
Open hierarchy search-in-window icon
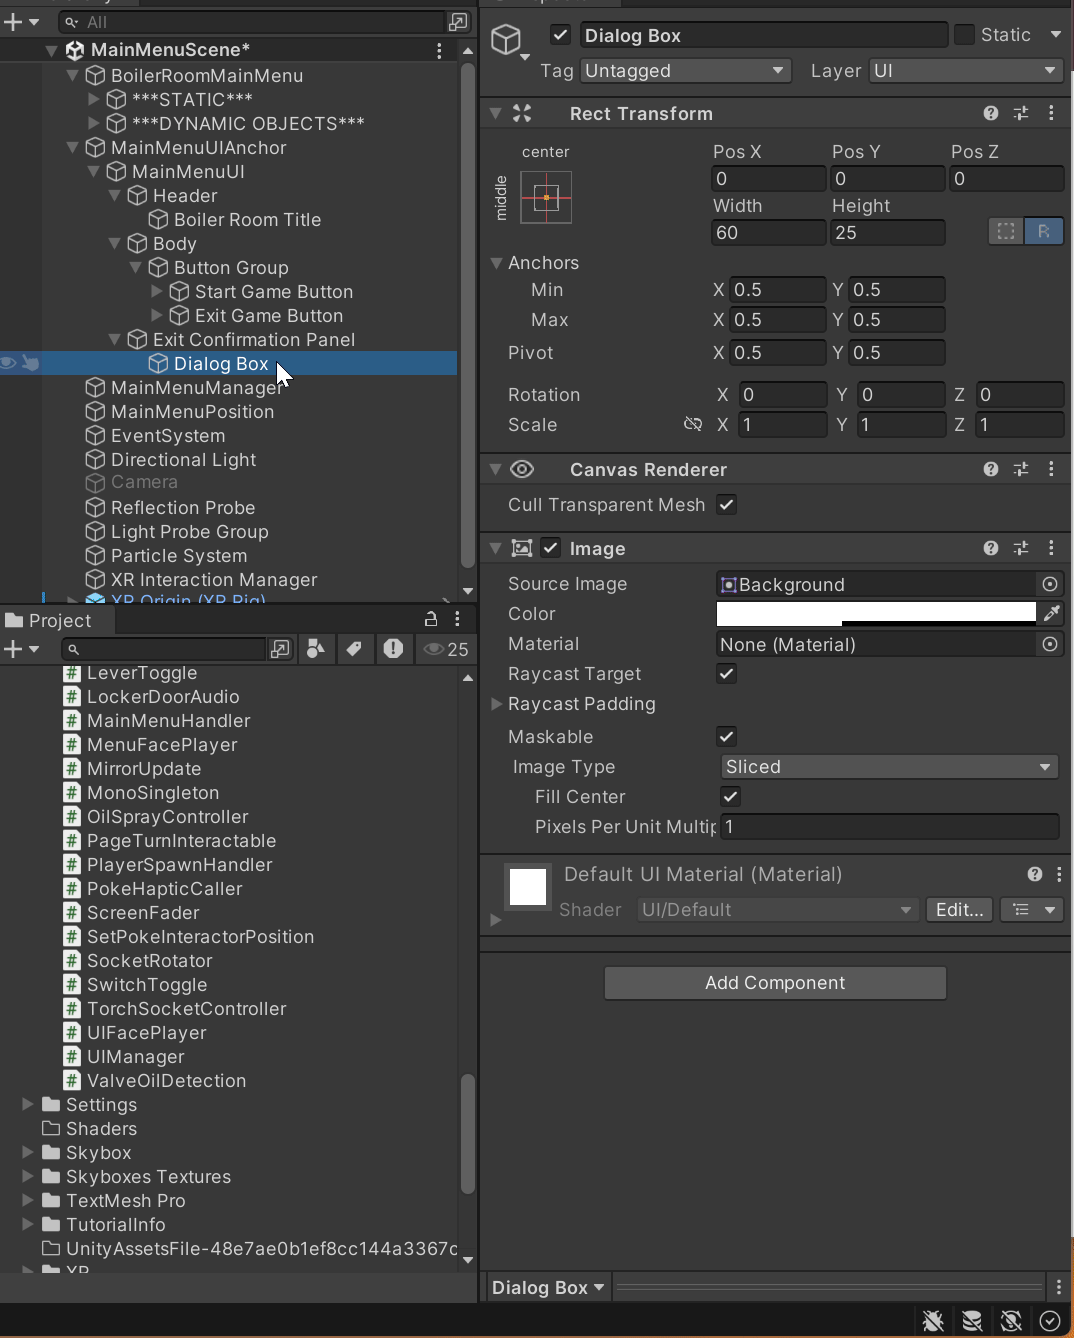click(x=458, y=21)
